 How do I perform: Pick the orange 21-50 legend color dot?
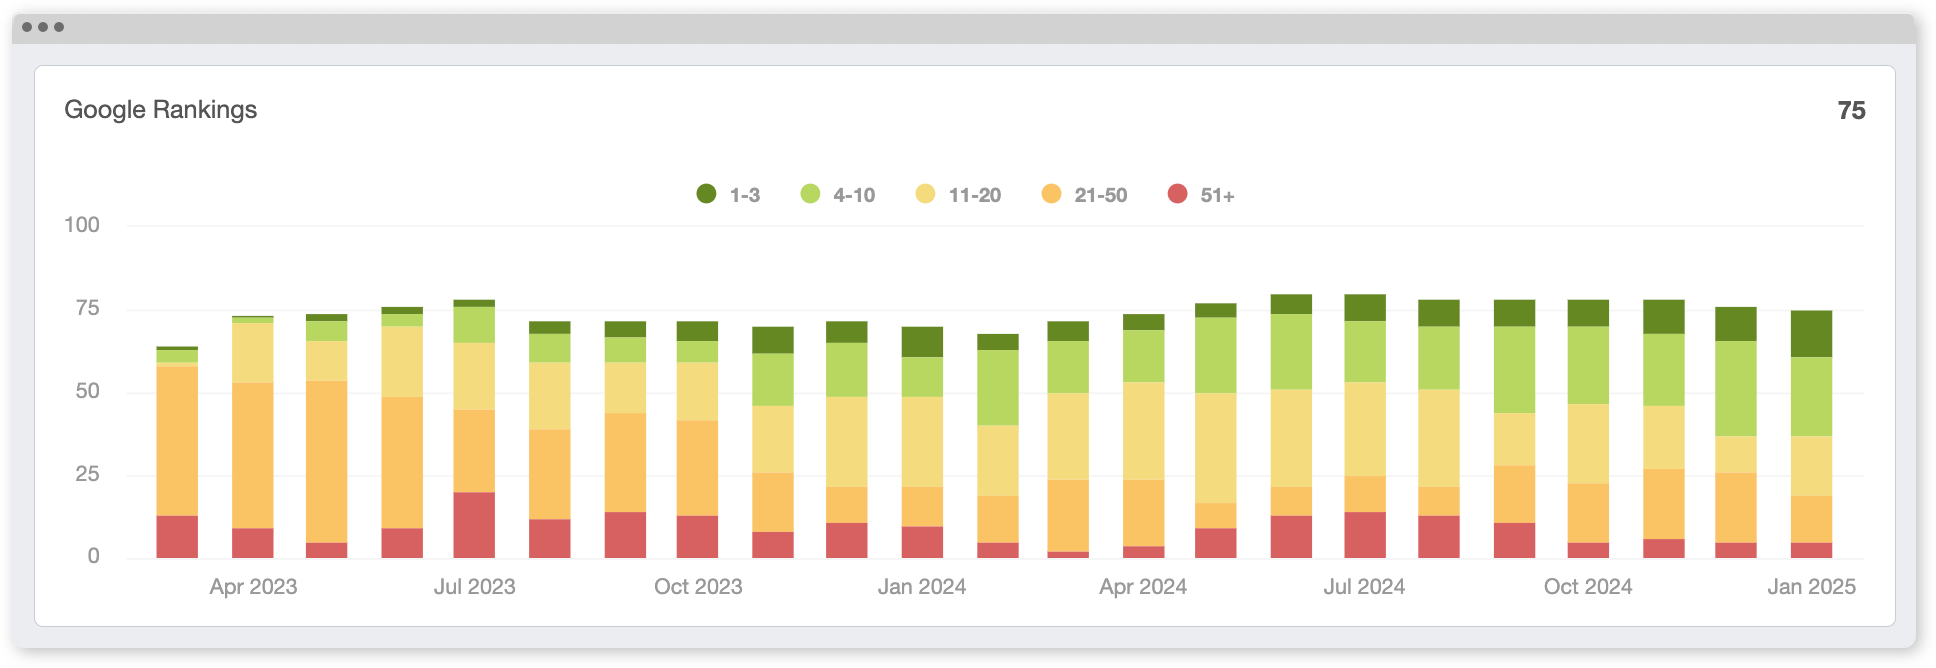pyautogui.click(x=1051, y=194)
